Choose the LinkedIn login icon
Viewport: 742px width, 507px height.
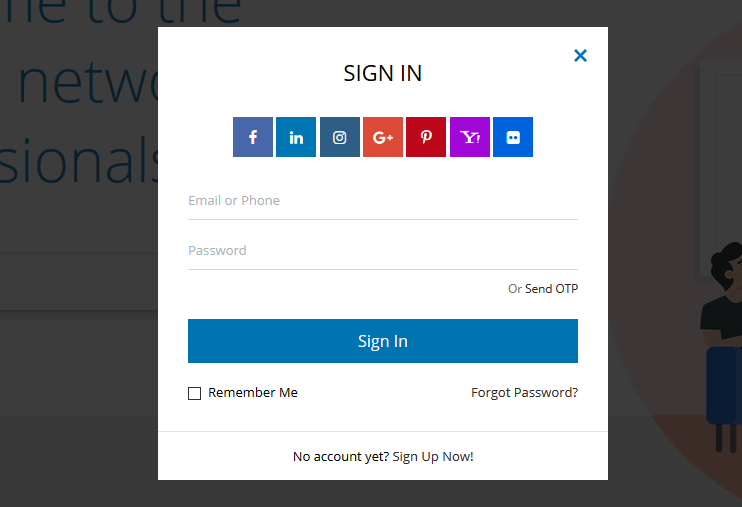pyautogui.click(x=296, y=137)
